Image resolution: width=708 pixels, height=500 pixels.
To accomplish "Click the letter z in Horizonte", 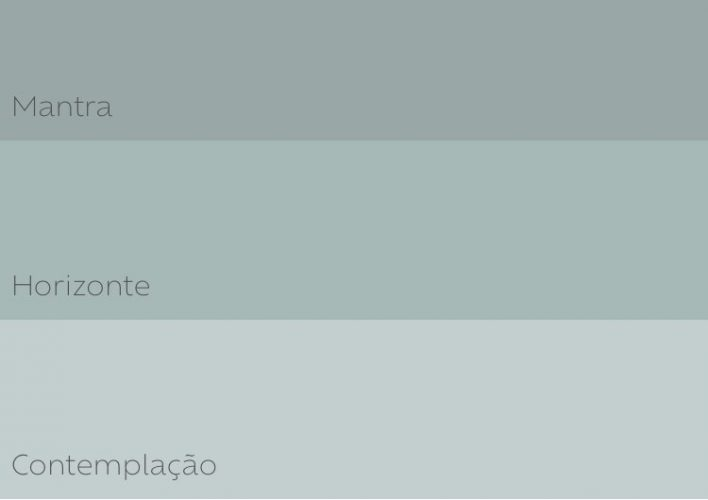I will (81, 289).
